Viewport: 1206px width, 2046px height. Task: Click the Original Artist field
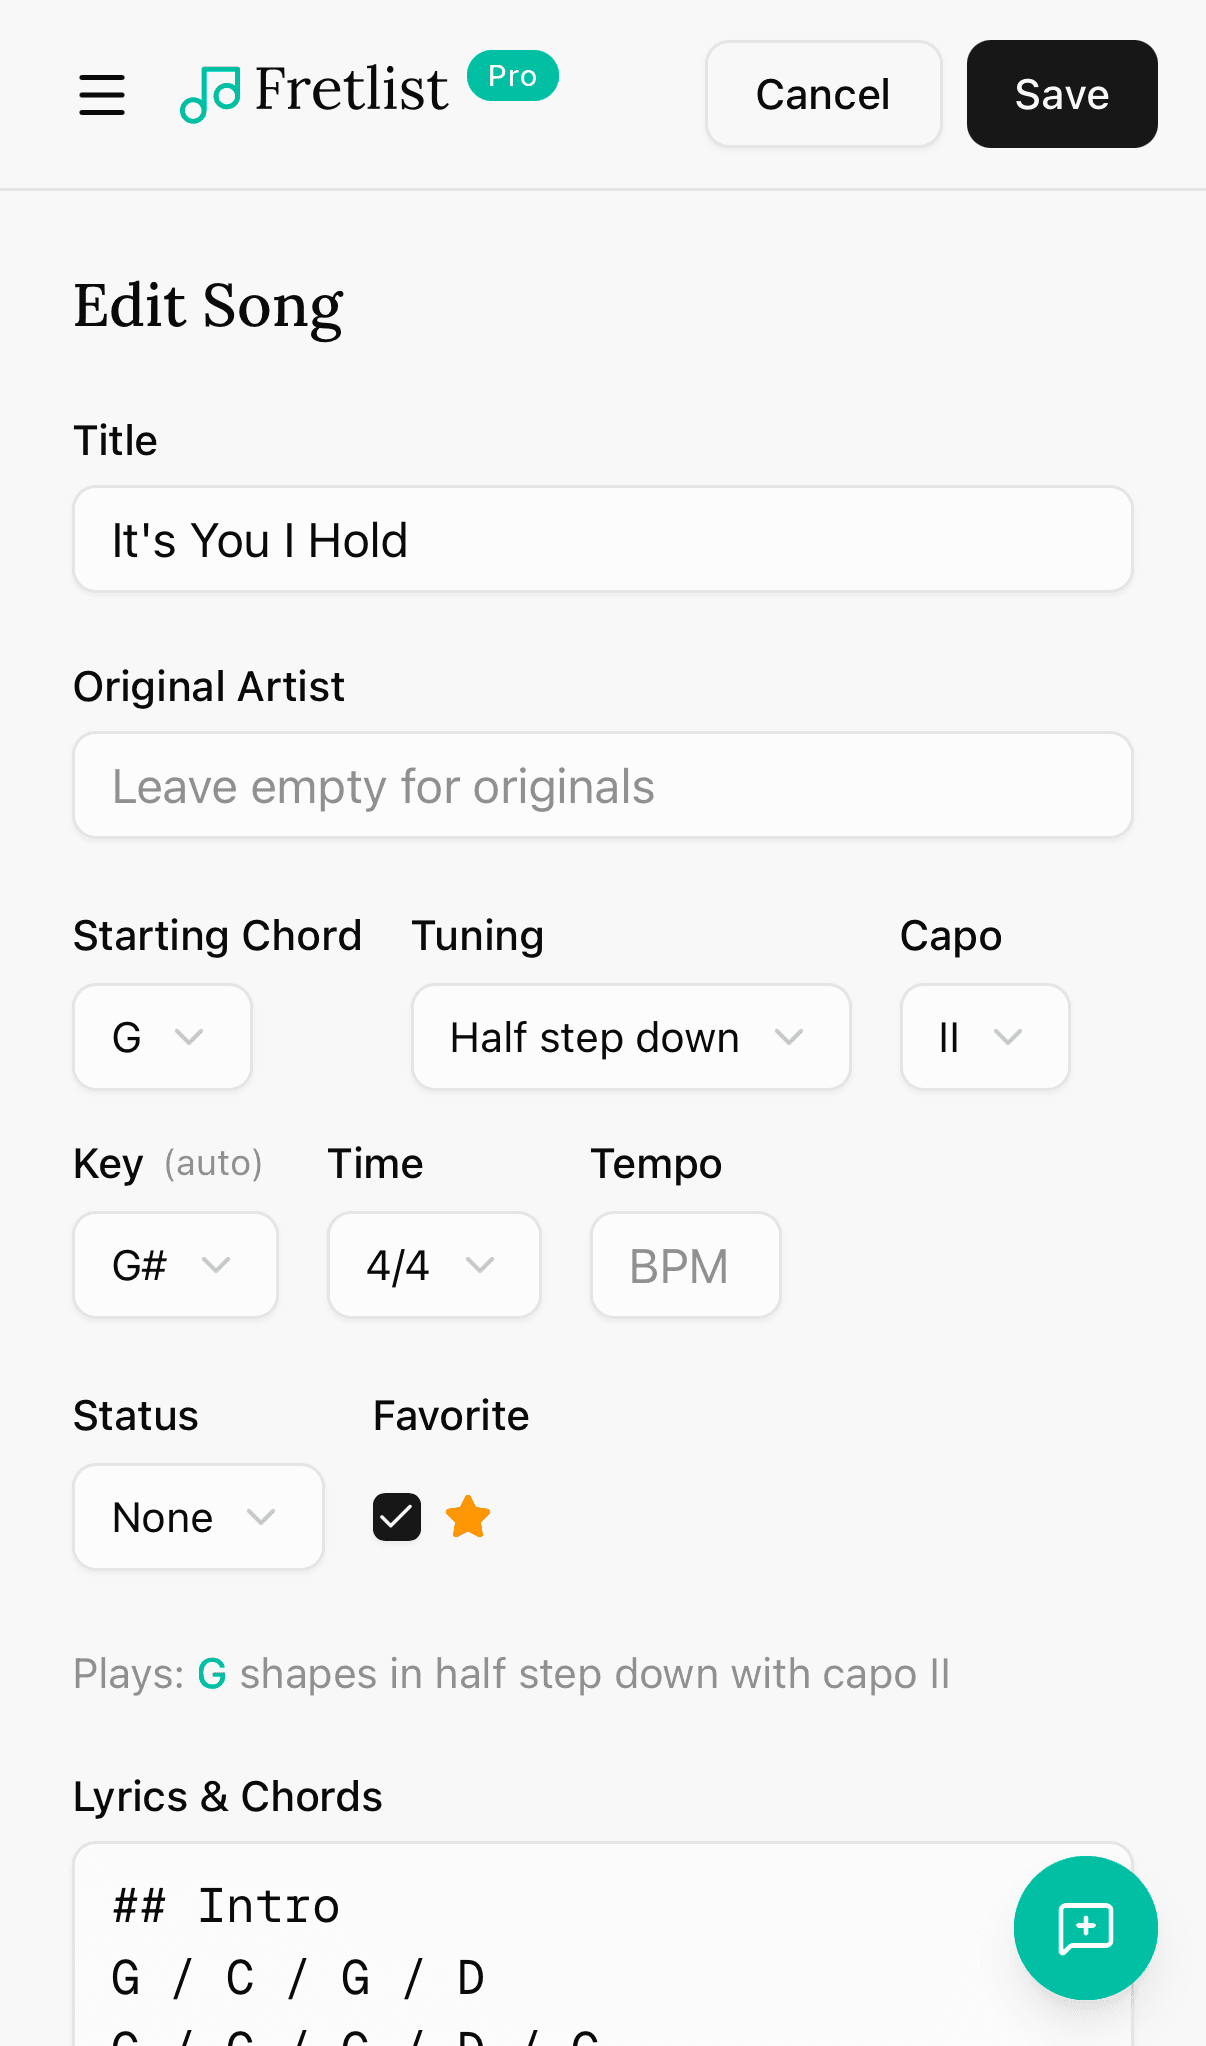(602, 784)
